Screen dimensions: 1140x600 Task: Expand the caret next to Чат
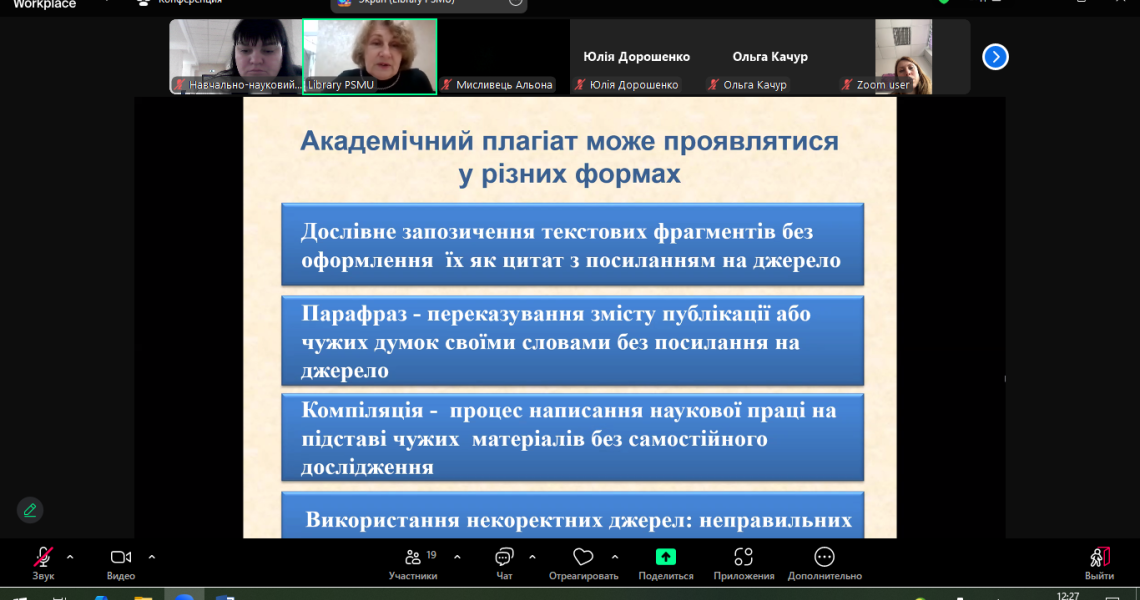(x=532, y=558)
